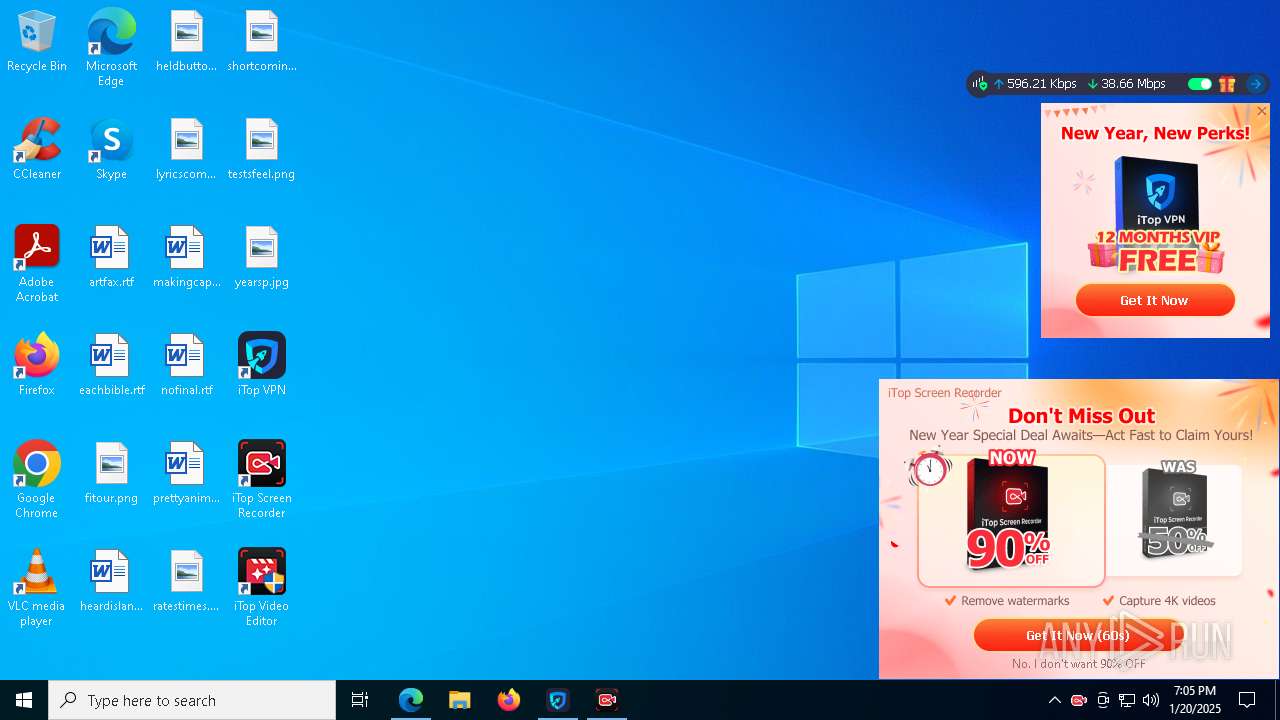Screen dimensions: 1280x720
Task: Select the iTop Screen Recorder desktop shortcut
Action: tap(261, 480)
